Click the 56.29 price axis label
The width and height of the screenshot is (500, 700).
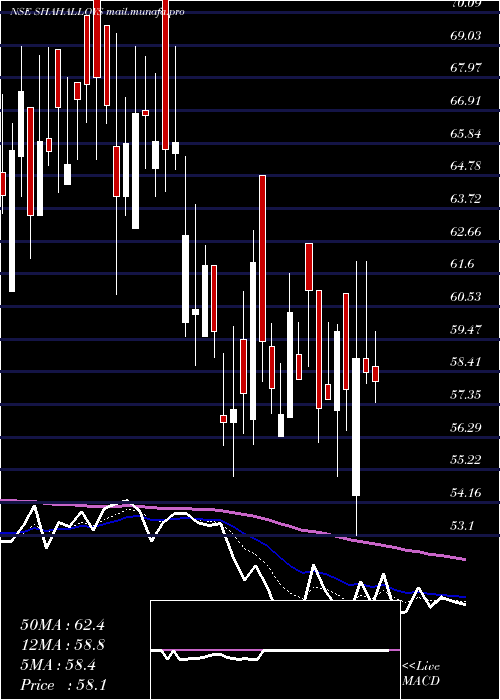pos(466,428)
